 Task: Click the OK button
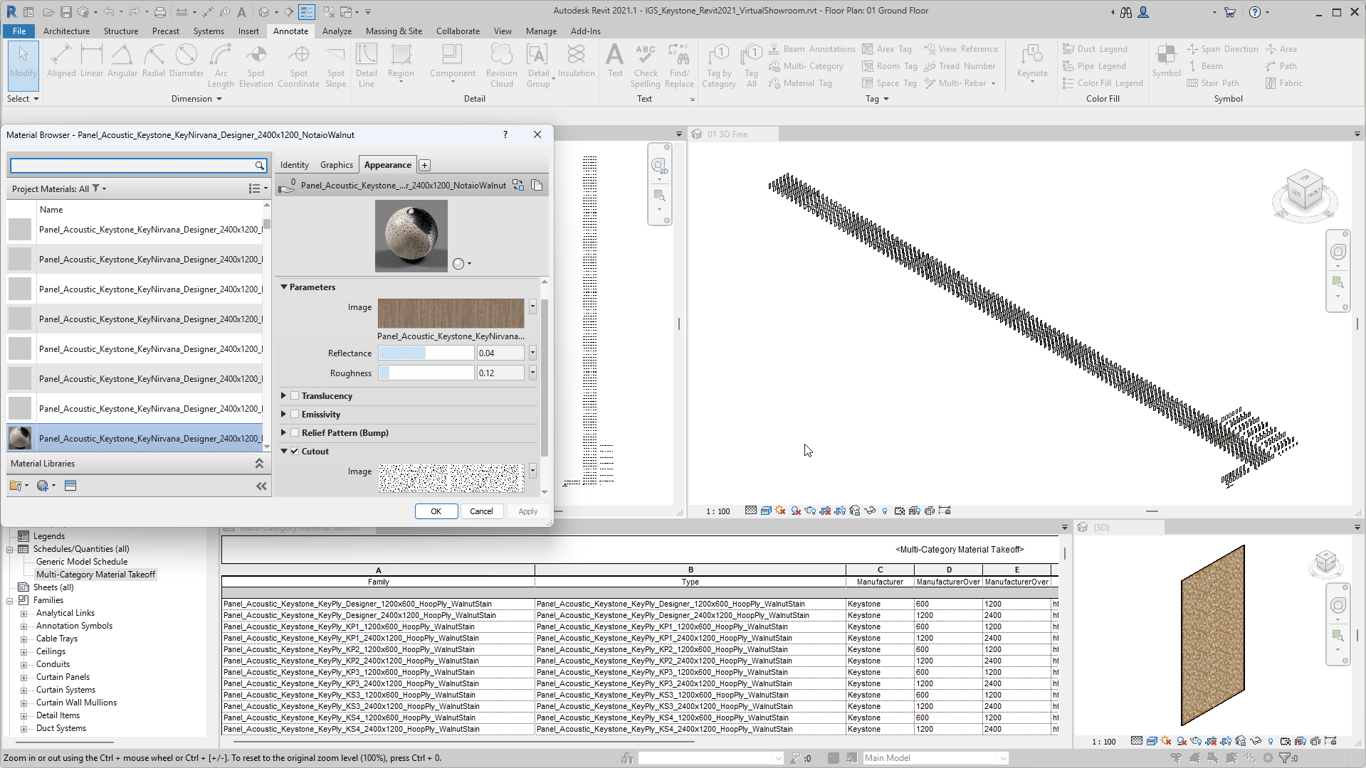tap(435, 511)
